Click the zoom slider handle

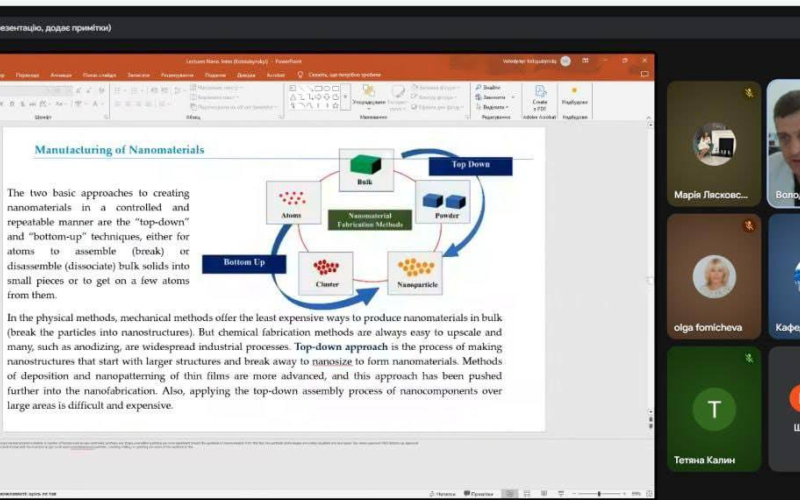599,493
